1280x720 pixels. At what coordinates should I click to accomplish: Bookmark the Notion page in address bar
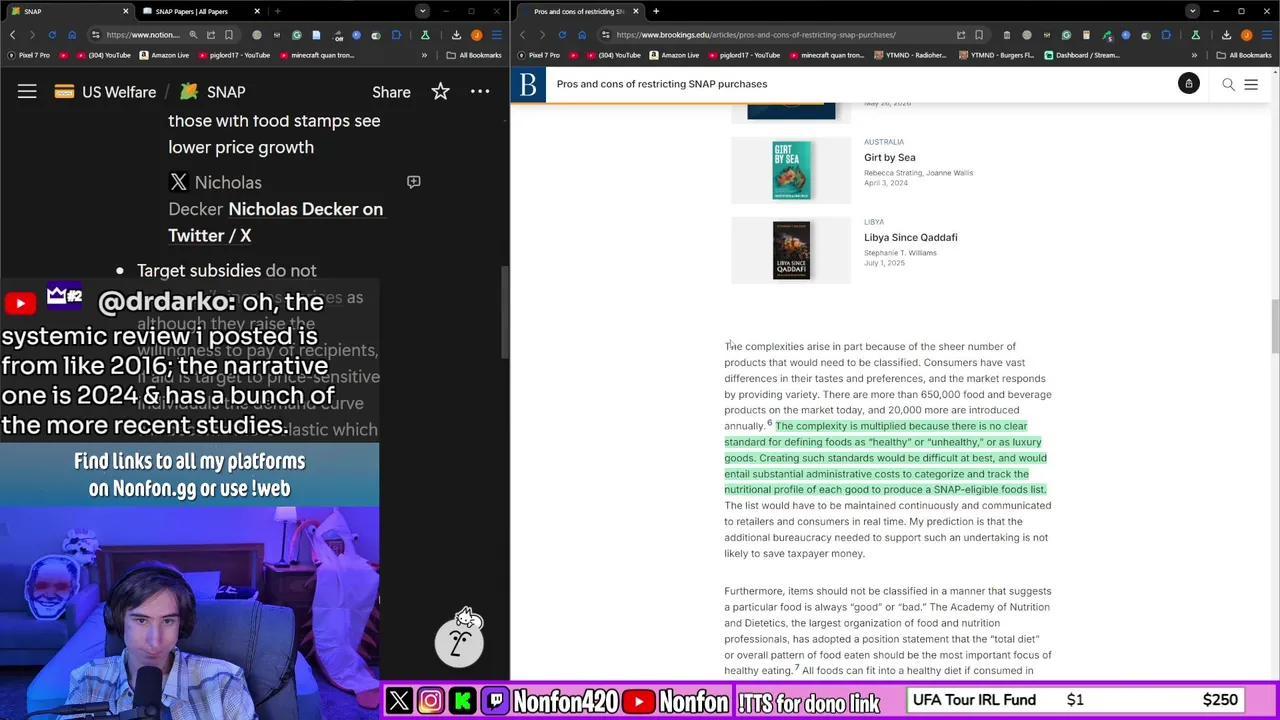coord(229,35)
